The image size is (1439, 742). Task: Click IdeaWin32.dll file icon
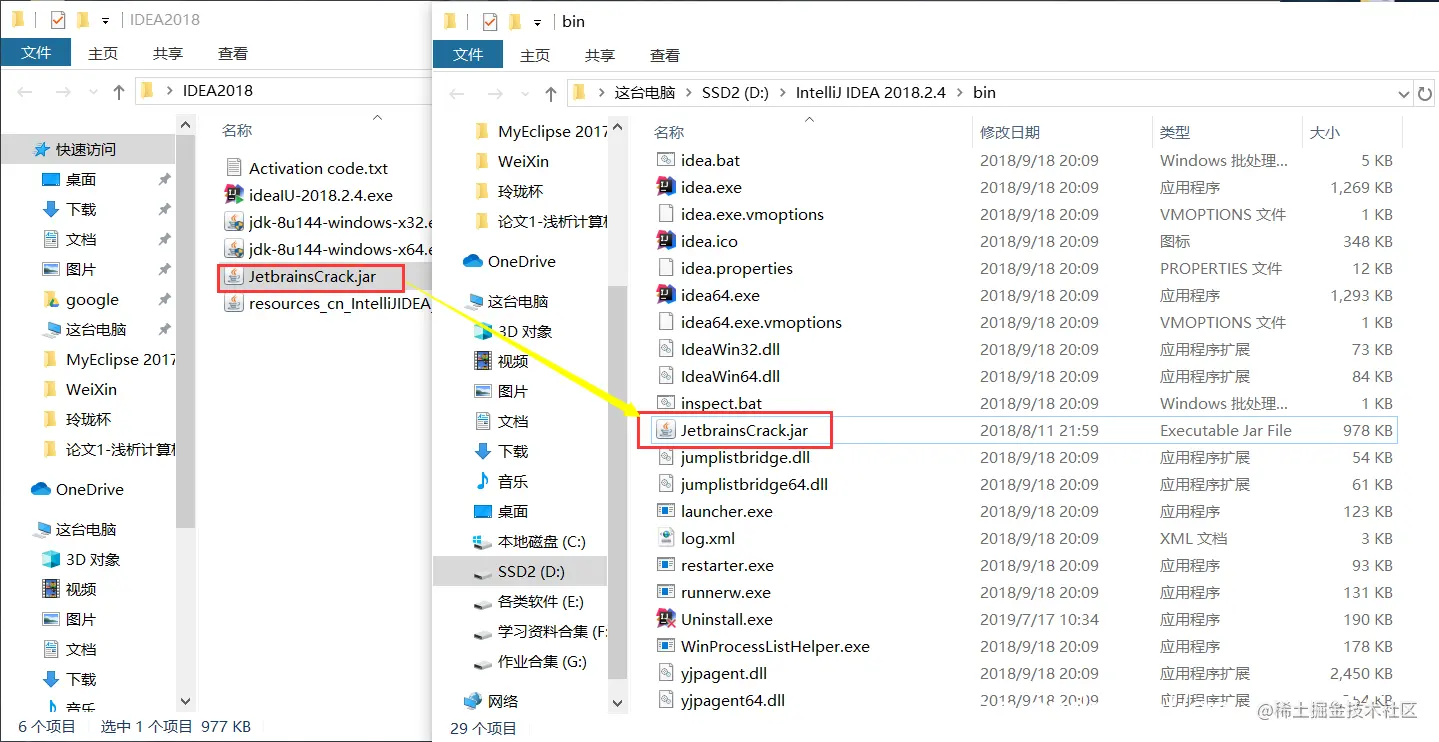coord(666,349)
